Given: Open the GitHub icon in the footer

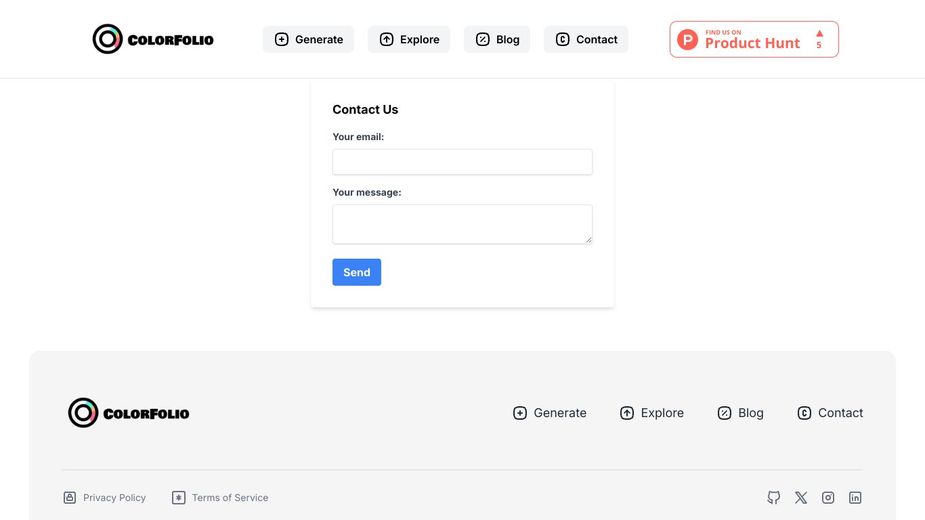Looking at the screenshot, I should tap(773, 498).
